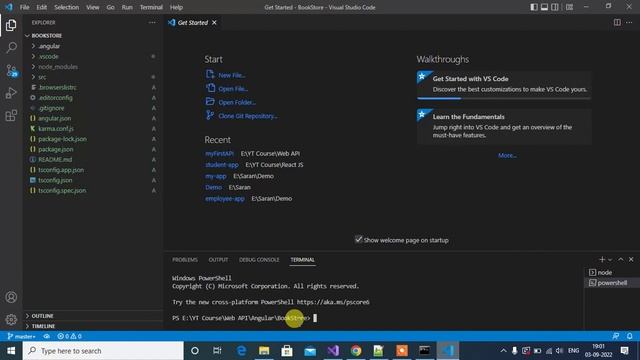The image size is (640, 360).
Task: Click the New File link
Action: point(231,75)
